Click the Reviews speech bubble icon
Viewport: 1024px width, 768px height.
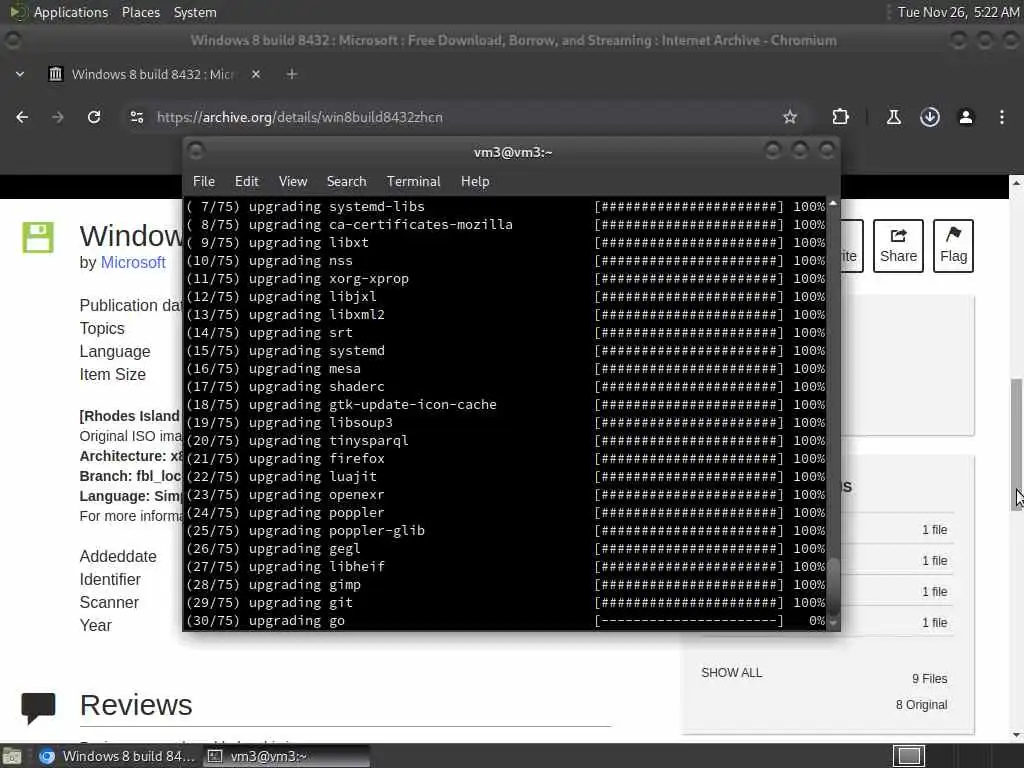tap(38, 708)
